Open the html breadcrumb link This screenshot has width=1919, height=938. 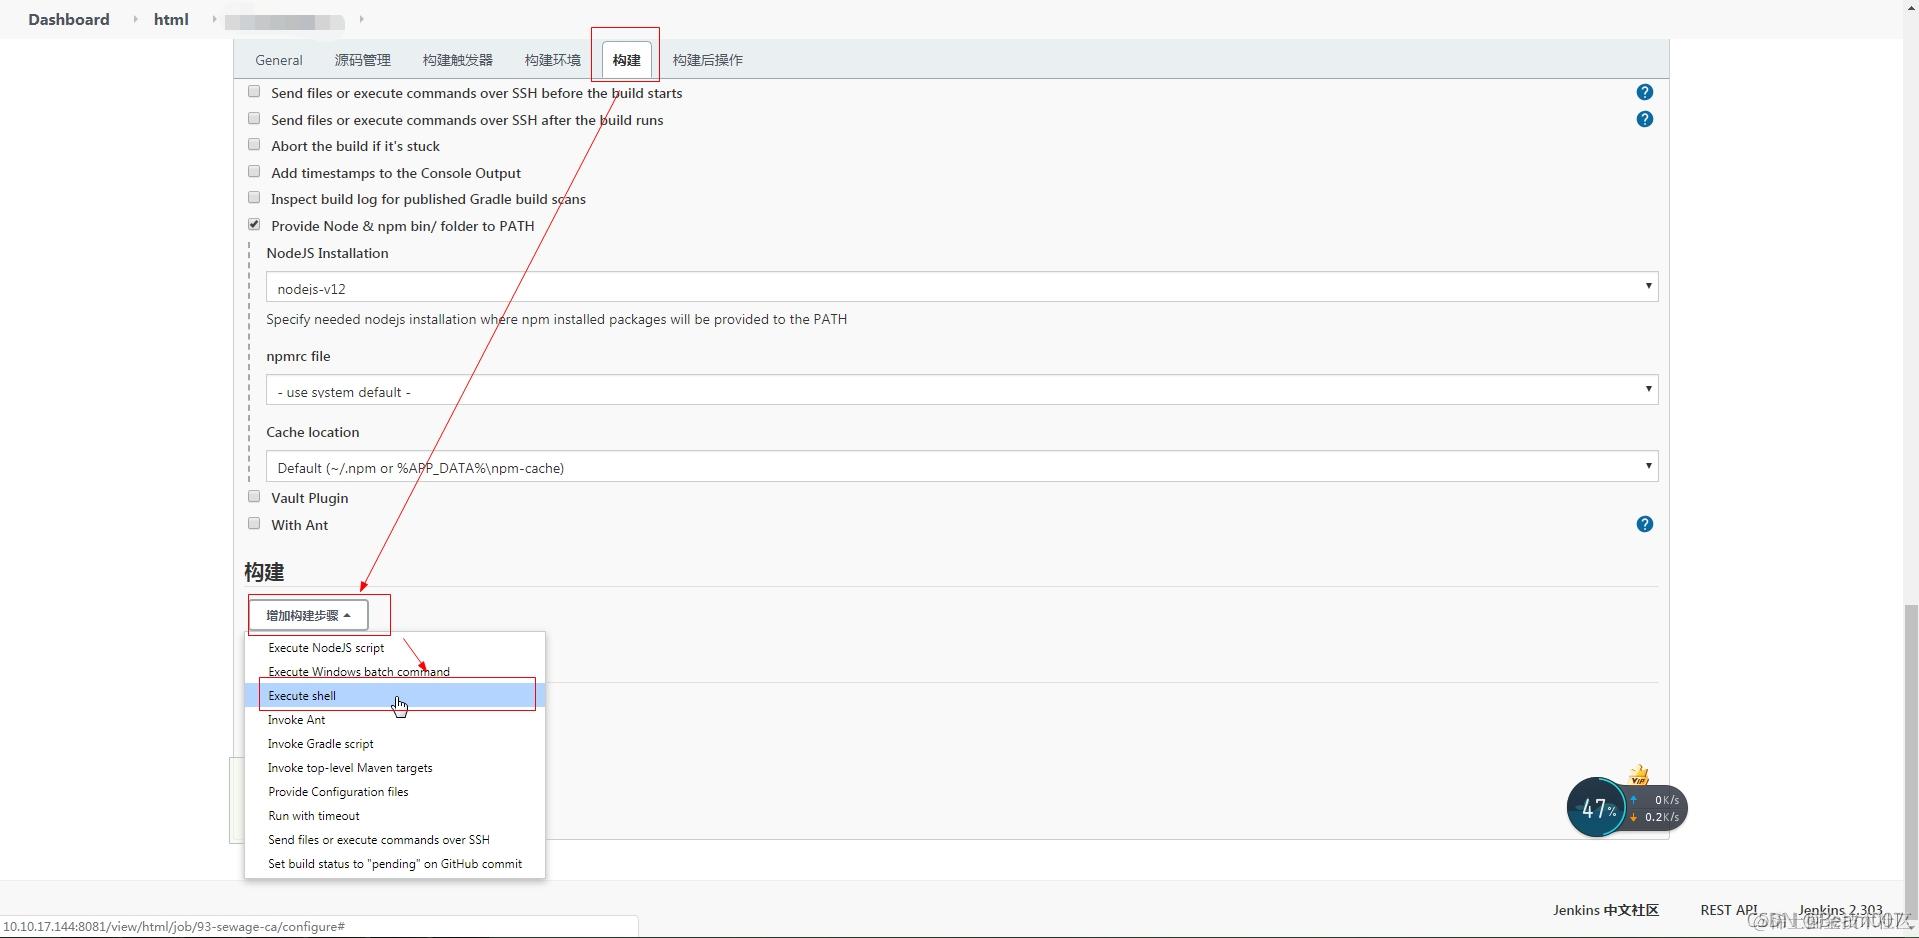tap(171, 19)
